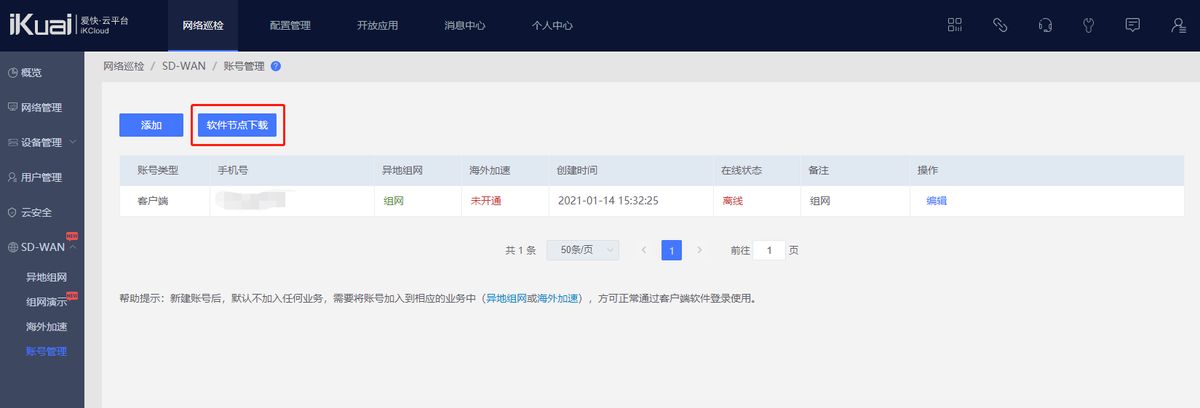Image resolution: width=1200 pixels, height=408 pixels.
Task: Click creation time 2021-01-14 15:32:25
Action: 608,200
